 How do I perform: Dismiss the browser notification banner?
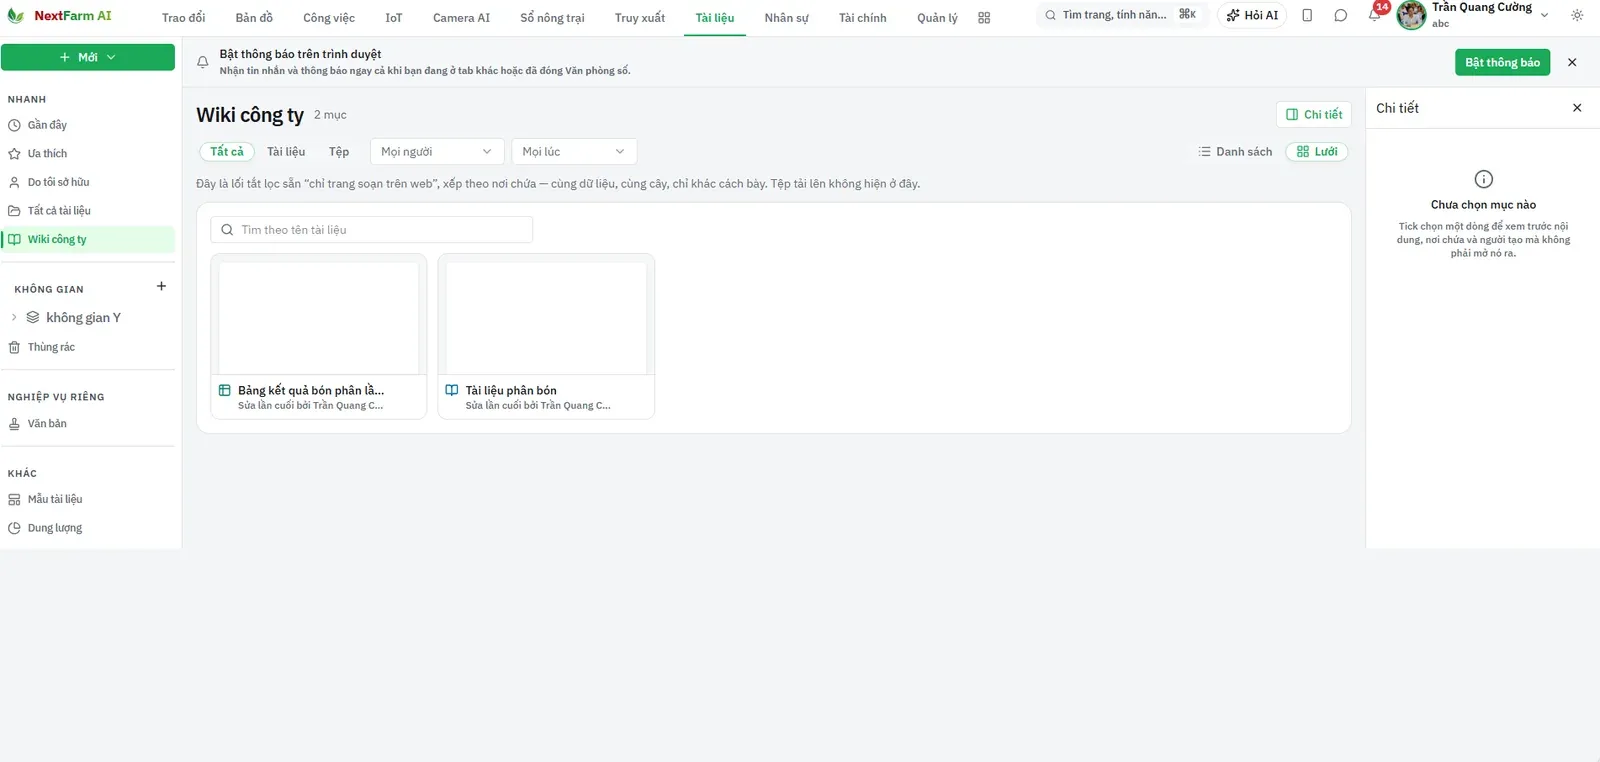1572,62
